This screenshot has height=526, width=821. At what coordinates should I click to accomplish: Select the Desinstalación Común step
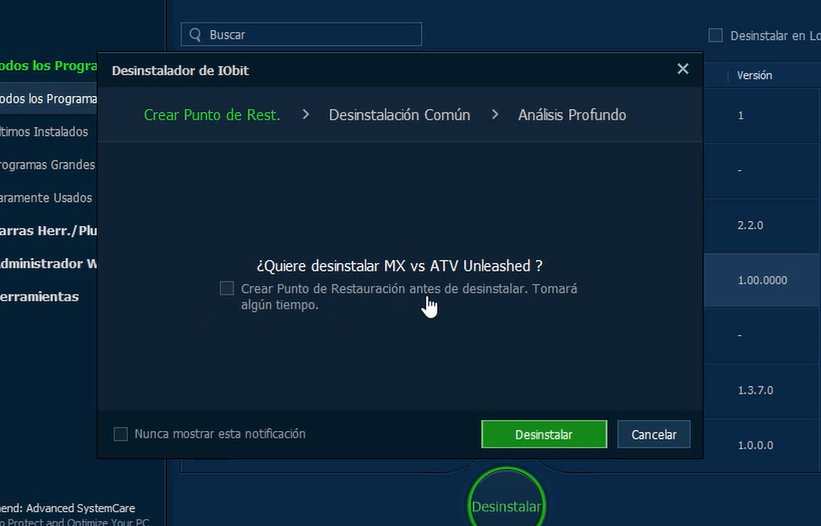click(400, 115)
